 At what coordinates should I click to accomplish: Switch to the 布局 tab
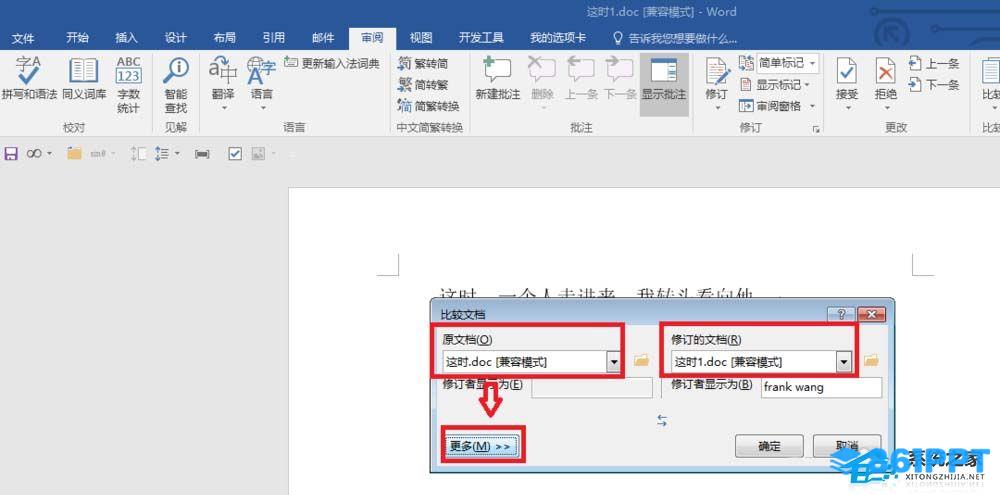point(224,38)
